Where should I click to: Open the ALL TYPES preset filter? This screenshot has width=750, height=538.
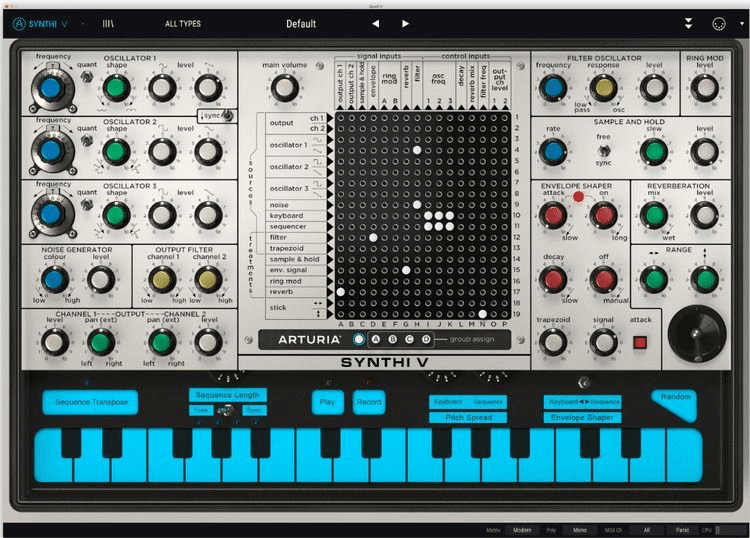click(183, 23)
